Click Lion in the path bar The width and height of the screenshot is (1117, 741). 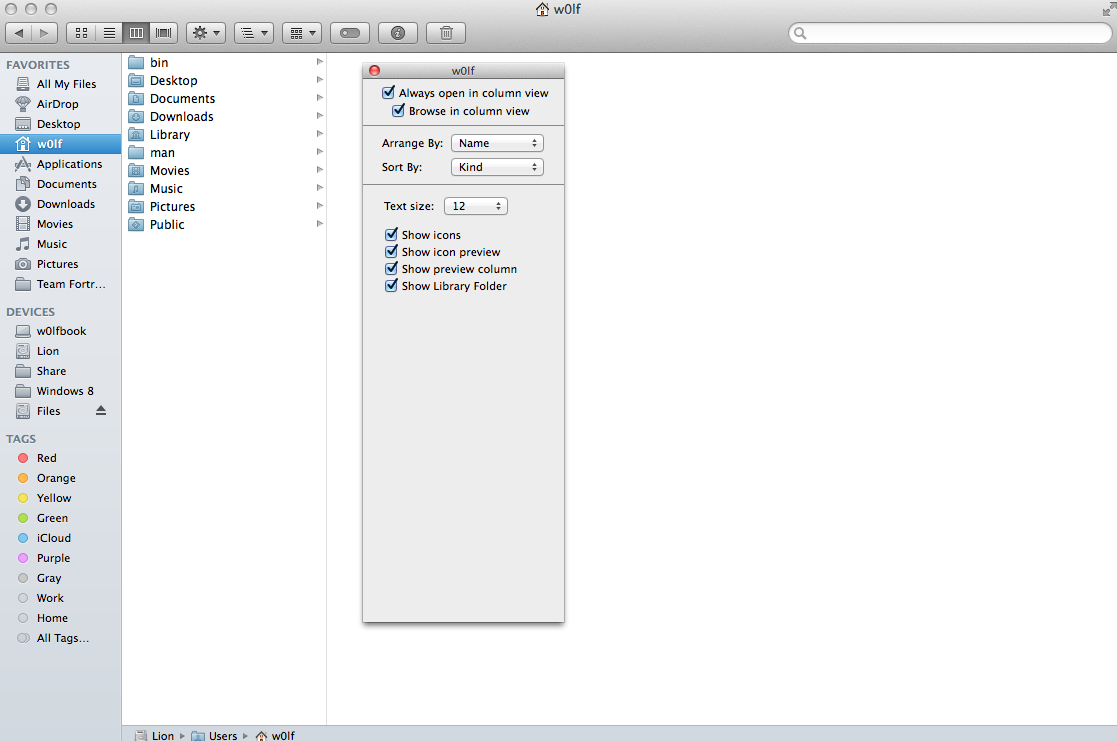click(155, 735)
